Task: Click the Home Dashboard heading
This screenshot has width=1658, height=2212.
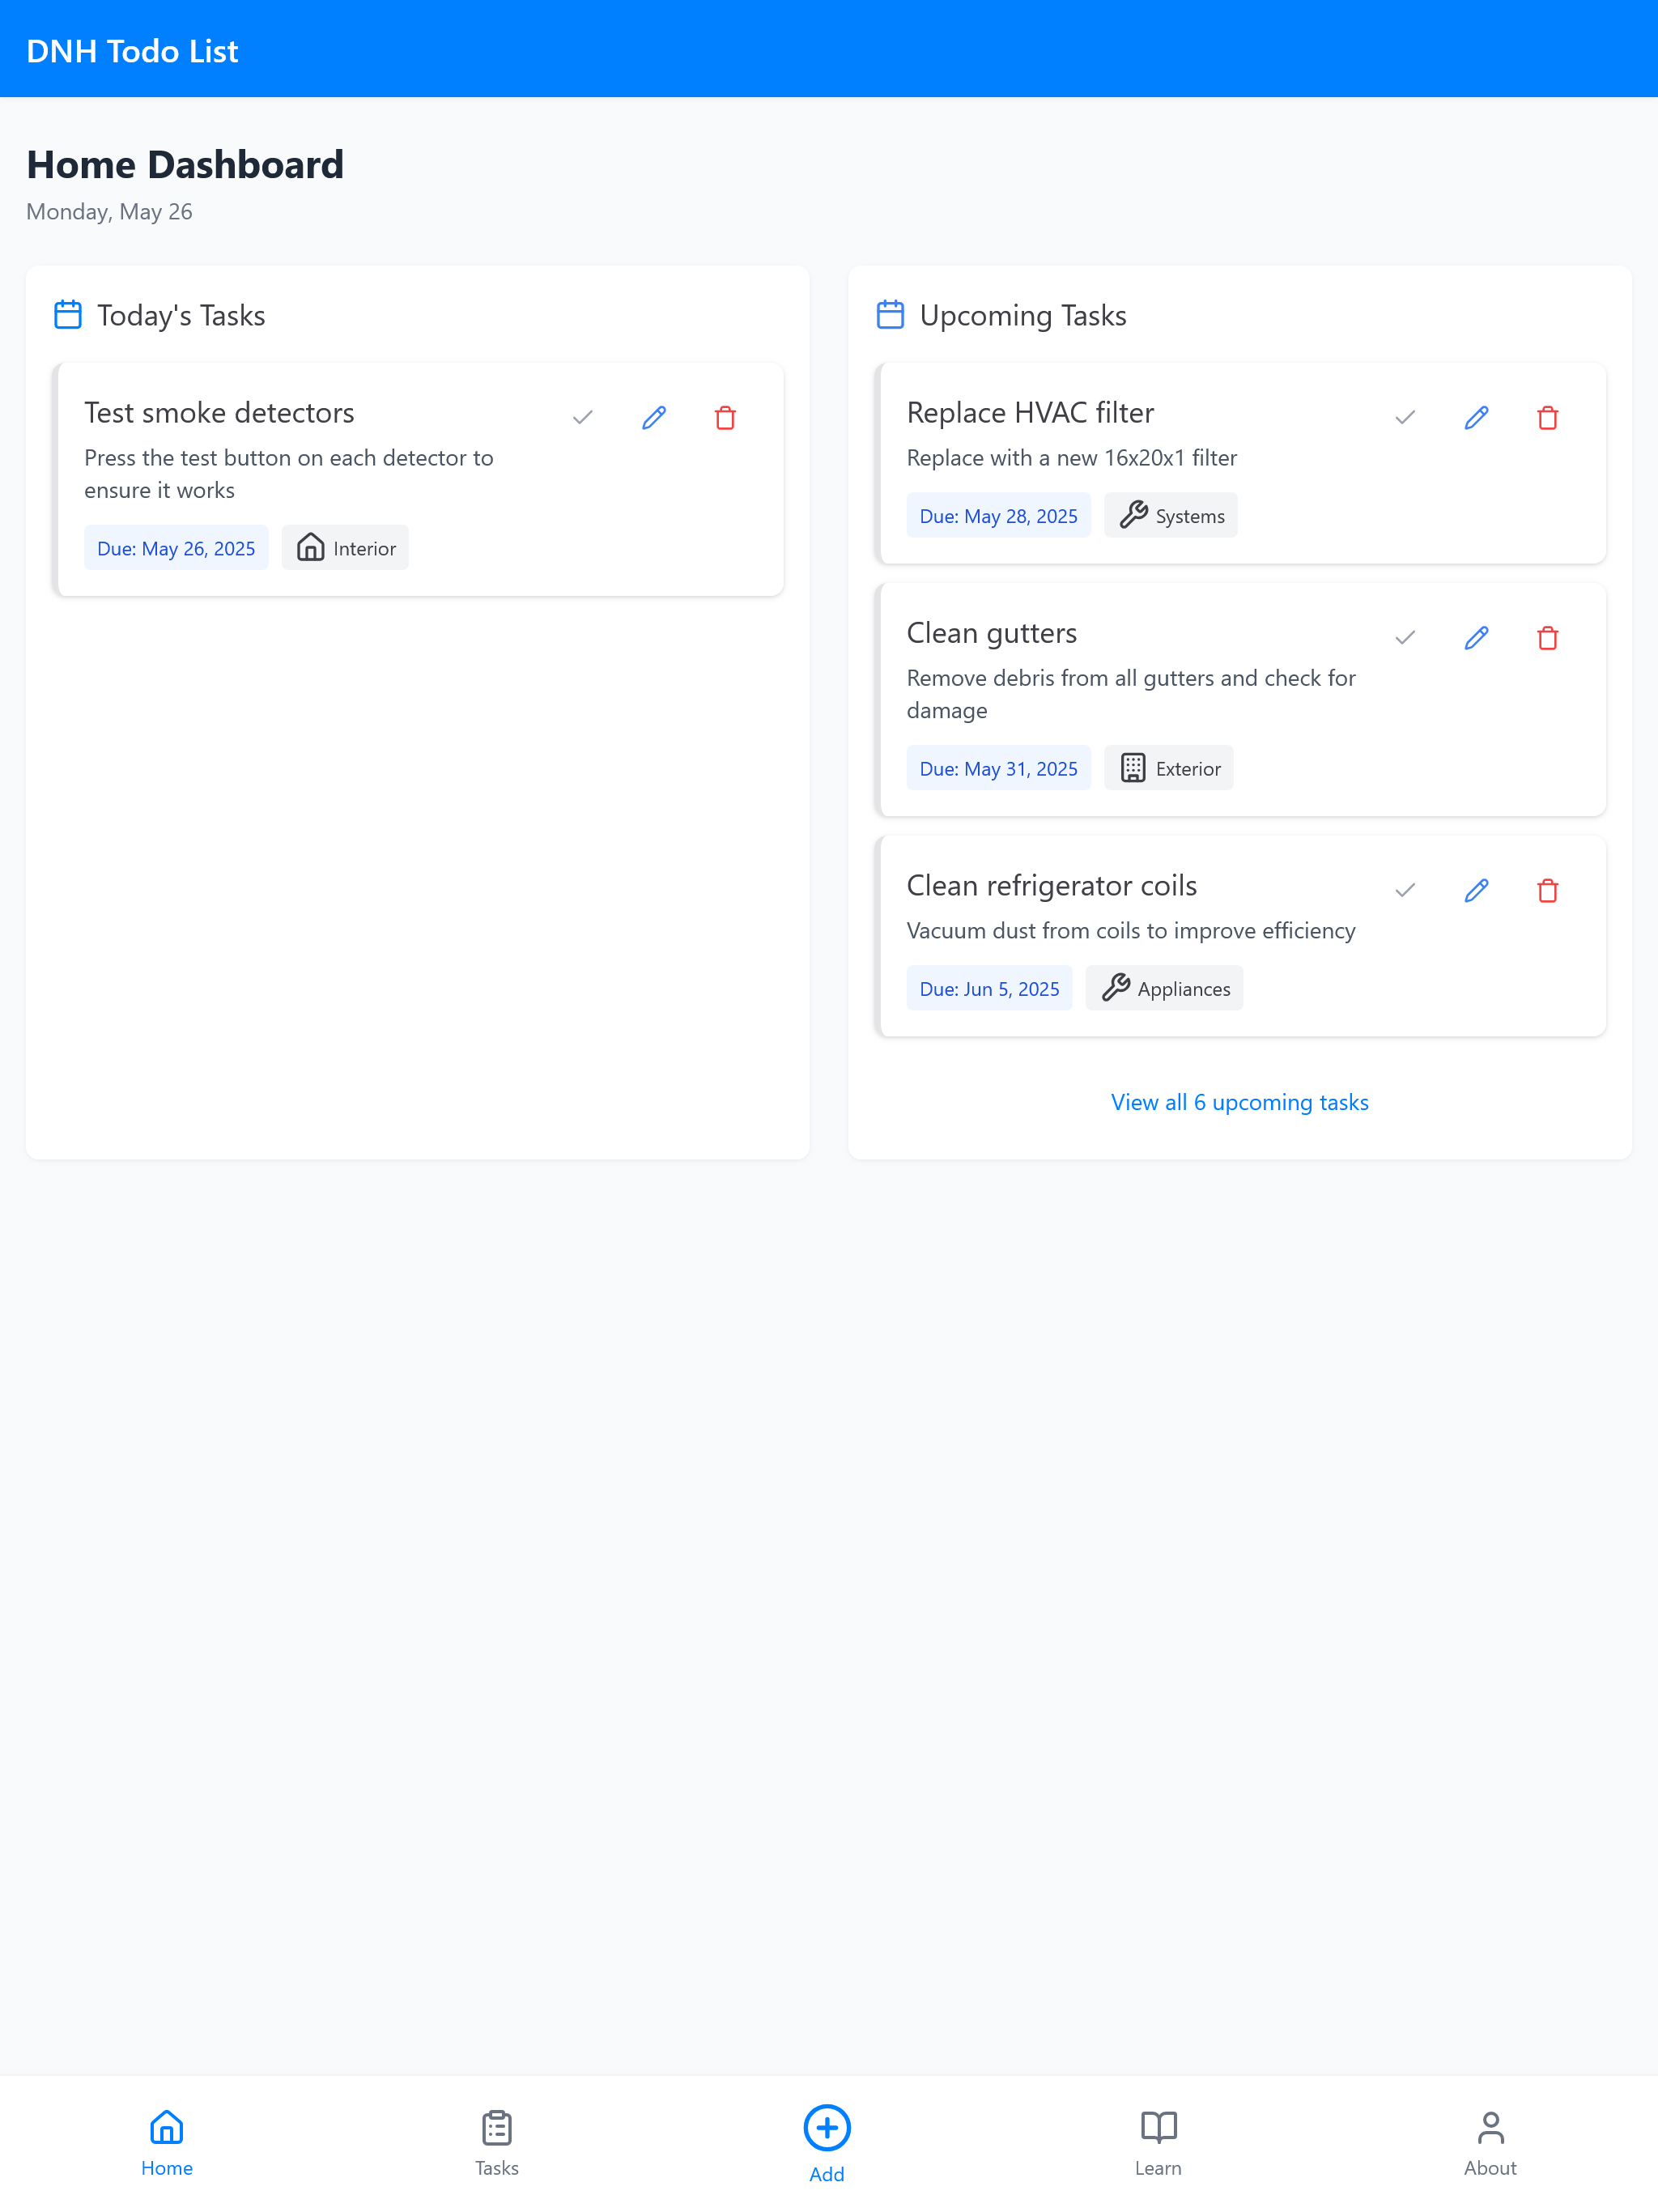Action: (185, 165)
